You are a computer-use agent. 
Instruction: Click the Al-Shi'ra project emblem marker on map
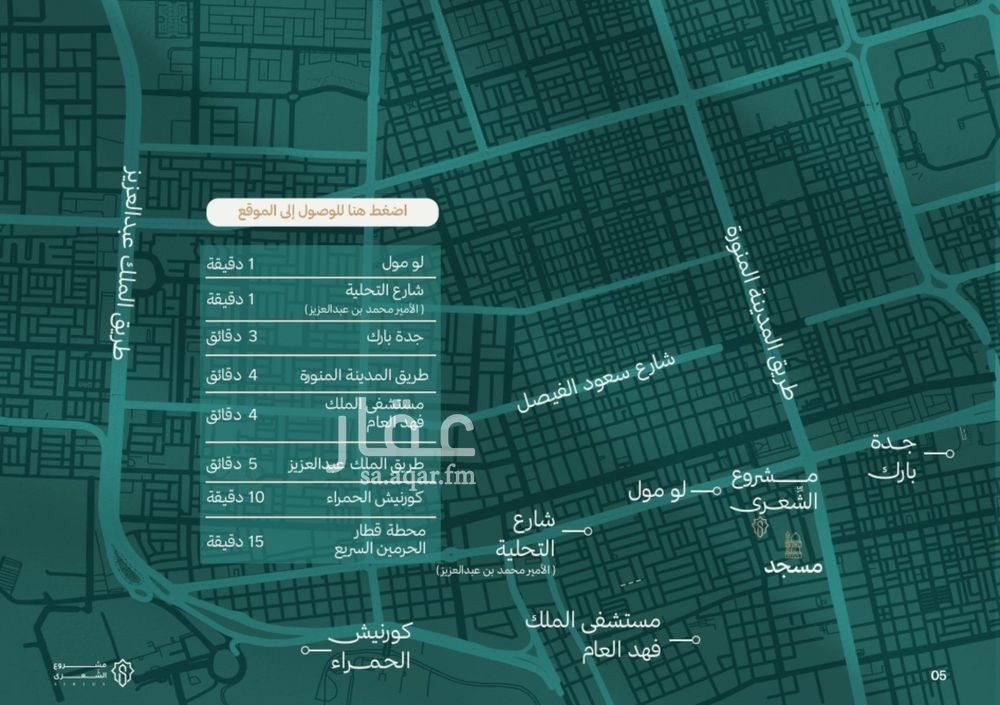760,527
